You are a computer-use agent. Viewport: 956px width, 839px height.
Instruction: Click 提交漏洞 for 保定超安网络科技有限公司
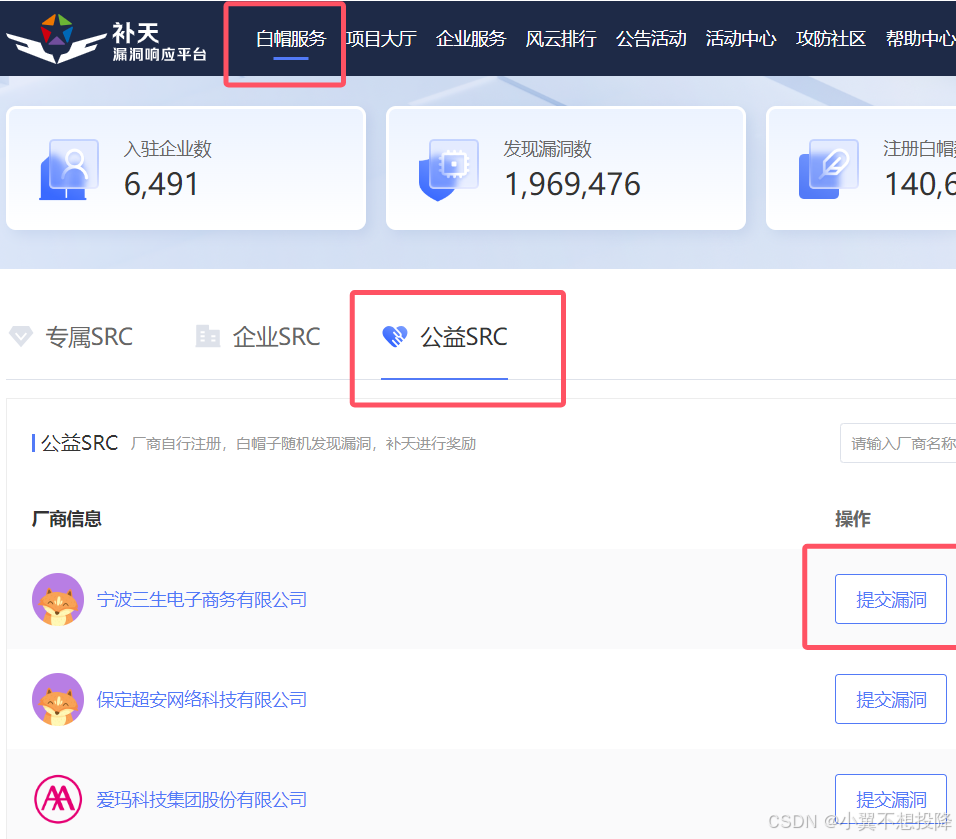(891, 699)
